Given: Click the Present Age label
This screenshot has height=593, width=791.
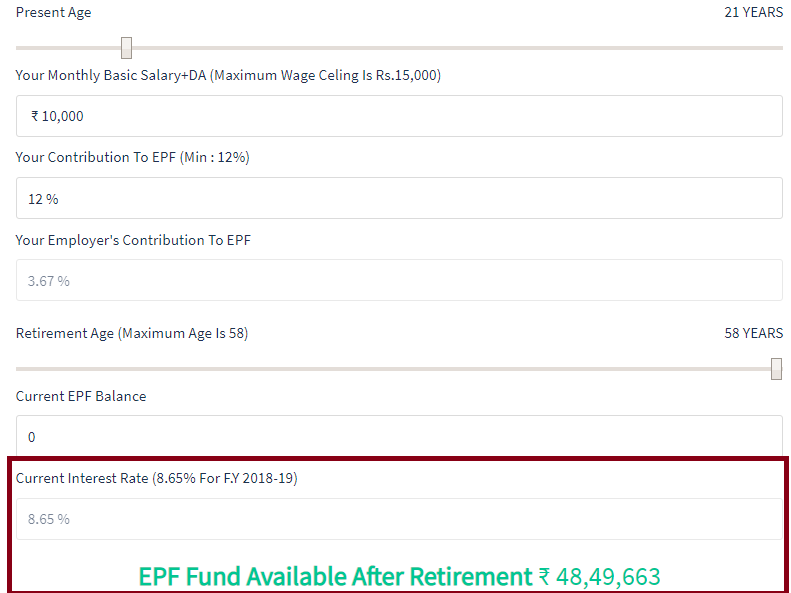Looking at the screenshot, I should click(53, 13).
